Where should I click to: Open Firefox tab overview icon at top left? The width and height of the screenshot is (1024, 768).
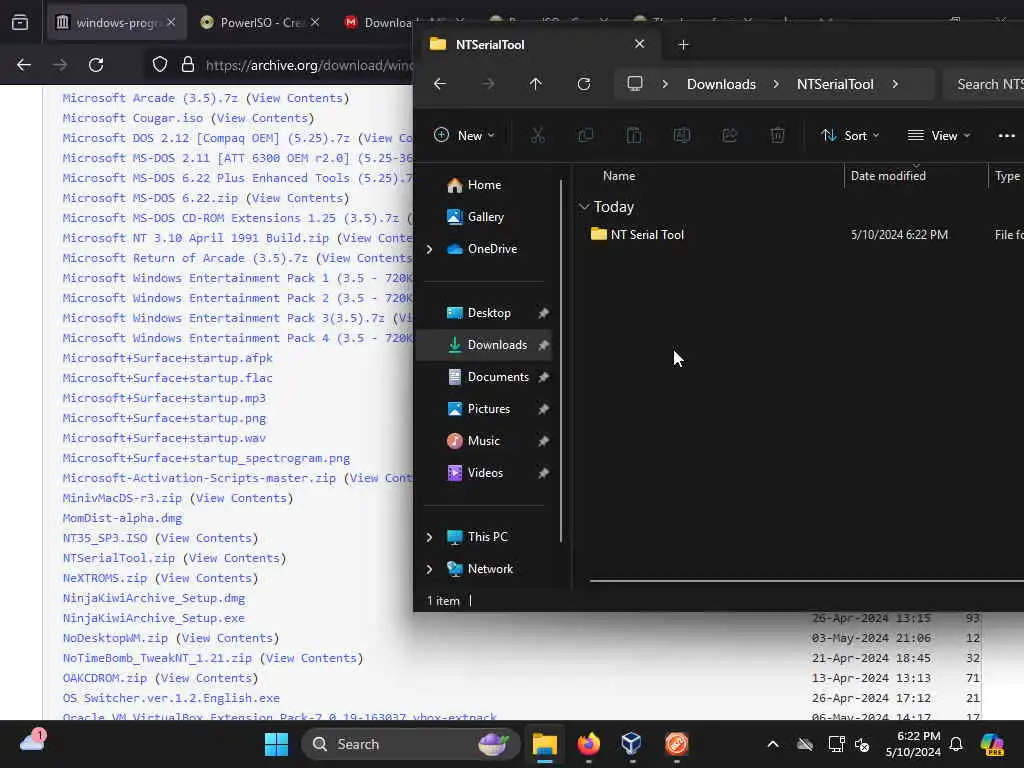point(20,22)
